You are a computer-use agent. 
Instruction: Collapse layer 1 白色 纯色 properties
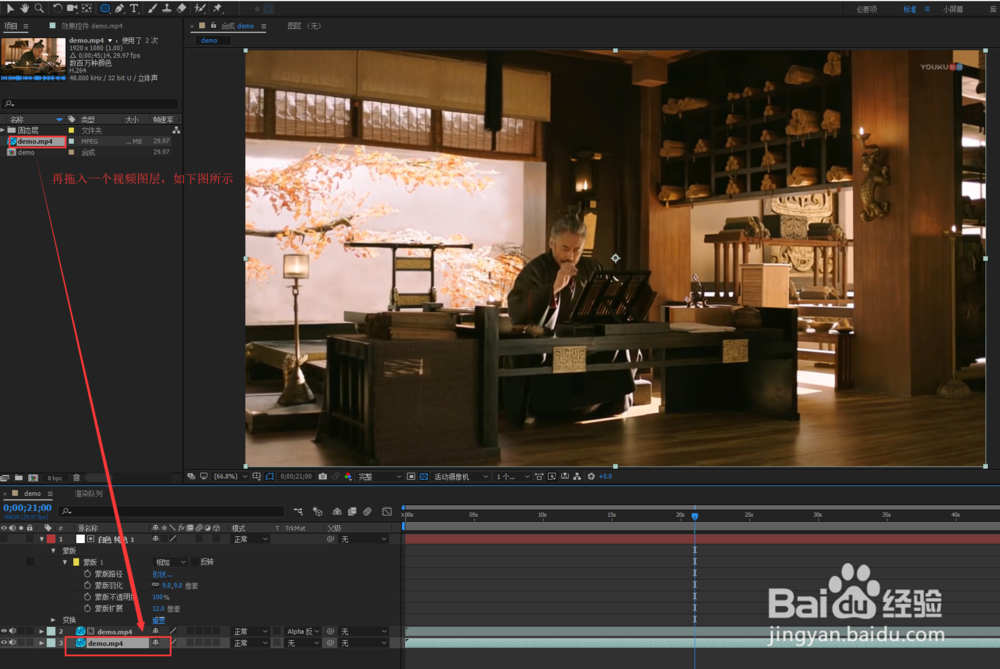[x=42, y=540]
